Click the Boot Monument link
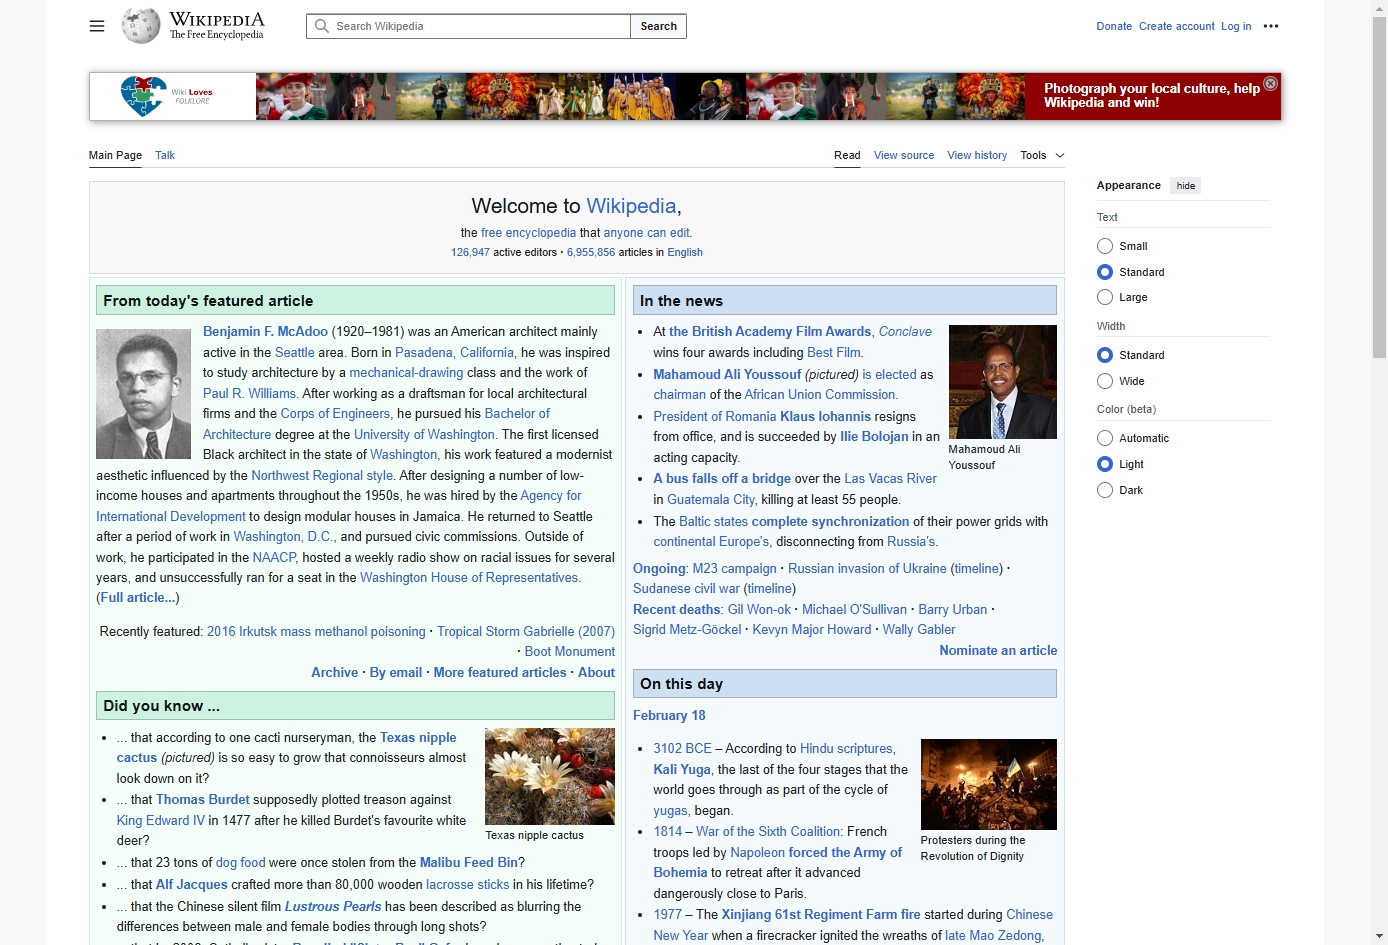The width and height of the screenshot is (1388, 945). [570, 652]
